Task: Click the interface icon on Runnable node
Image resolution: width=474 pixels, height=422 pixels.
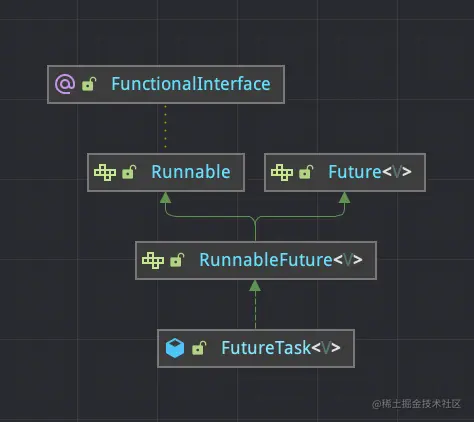Action: coord(105,172)
